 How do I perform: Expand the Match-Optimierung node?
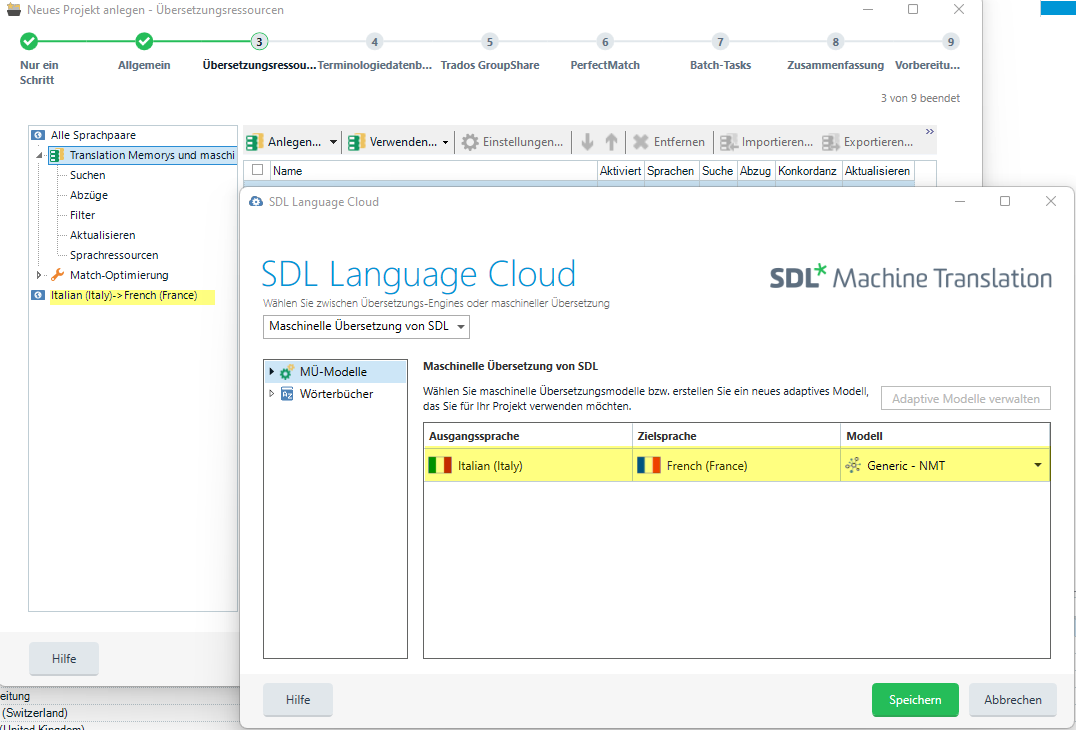coord(39,275)
